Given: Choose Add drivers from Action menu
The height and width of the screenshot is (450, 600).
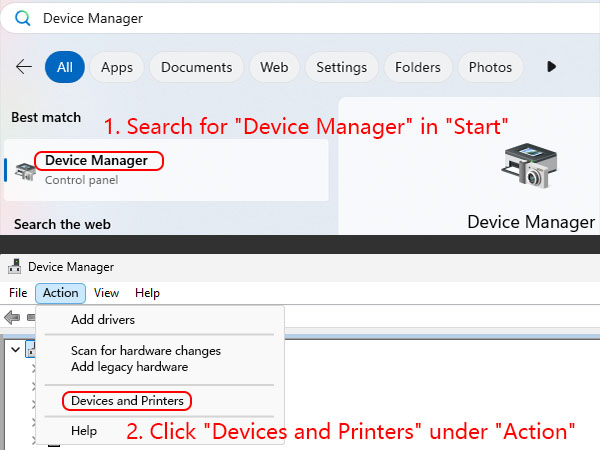Looking at the screenshot, I should (102, 320).
